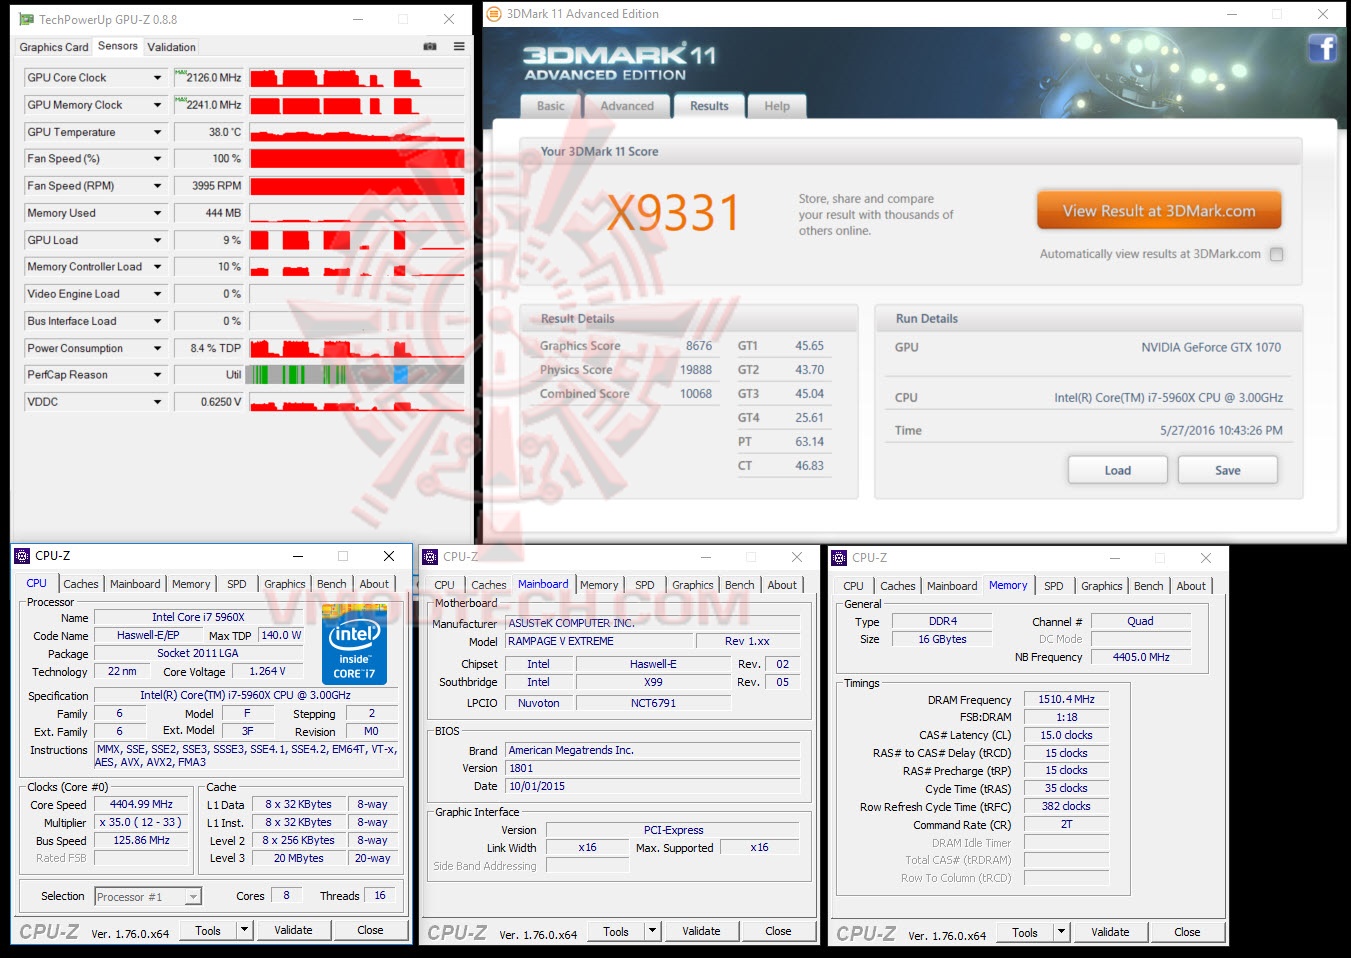The height and width of the screenshot is (958, 1351).
Task: Click the DRAM Frequency value 1510.4 MHz
Action: point(1066,700)
